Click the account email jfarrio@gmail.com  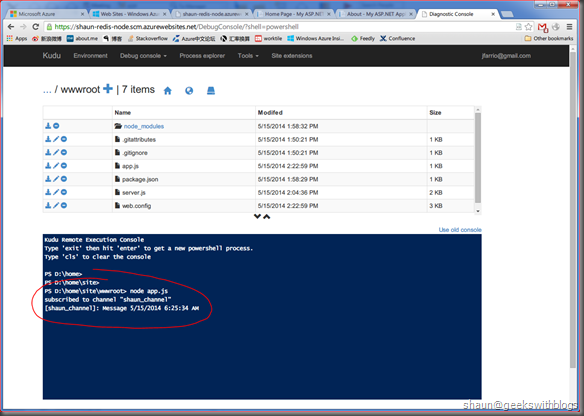tap(506, 56)
